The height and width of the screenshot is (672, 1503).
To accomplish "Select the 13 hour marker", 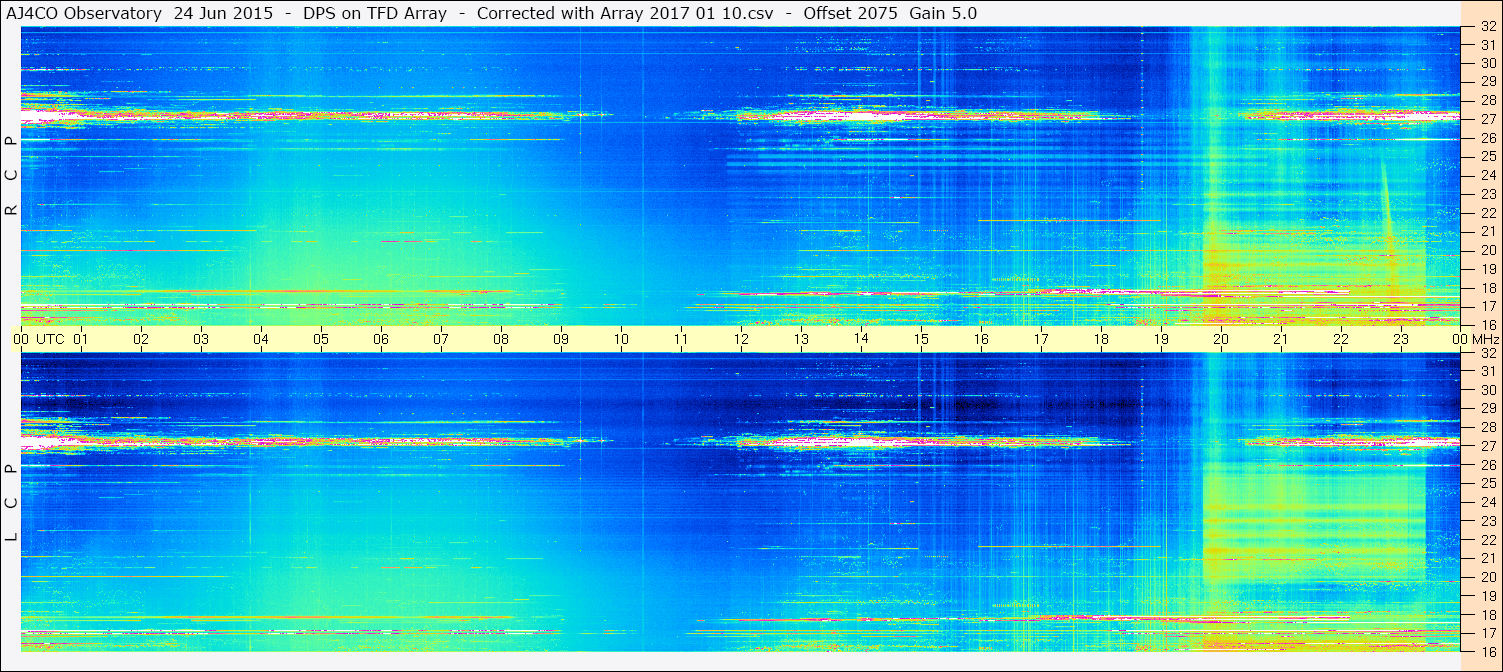I will click(801, 339).
